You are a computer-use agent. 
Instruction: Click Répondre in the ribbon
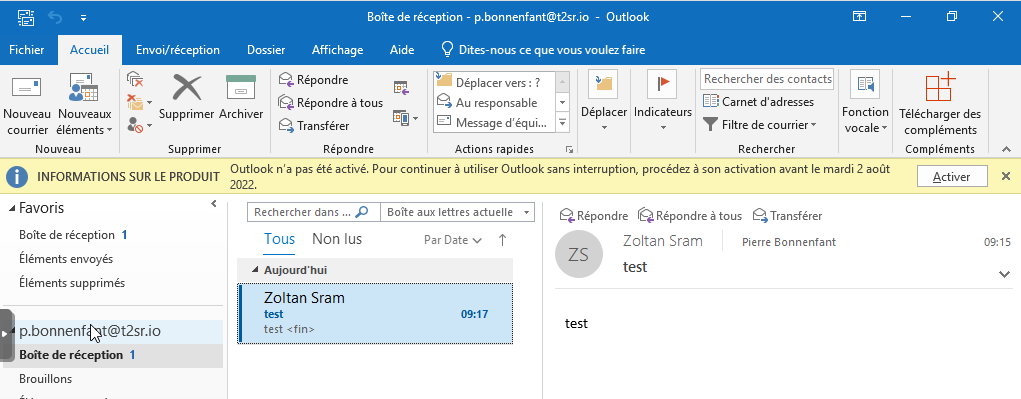coord(314,80)
